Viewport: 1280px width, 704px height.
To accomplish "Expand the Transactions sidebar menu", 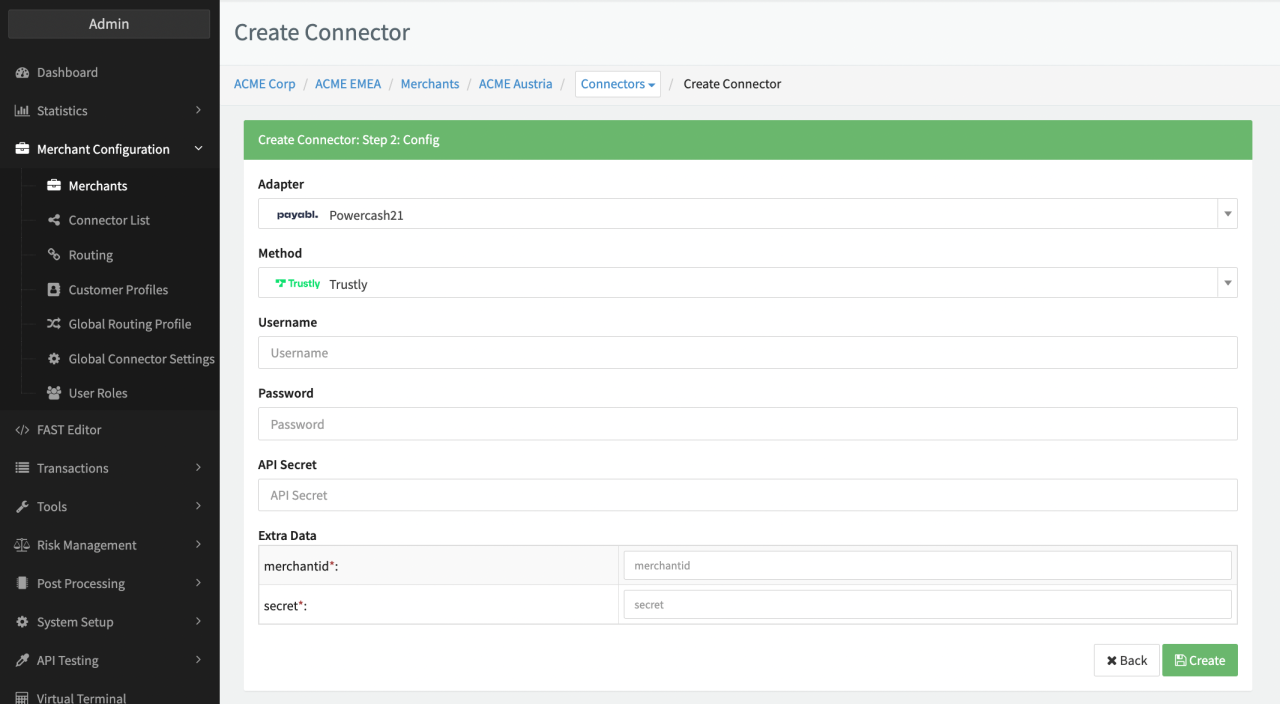I will tap(109, 468).
